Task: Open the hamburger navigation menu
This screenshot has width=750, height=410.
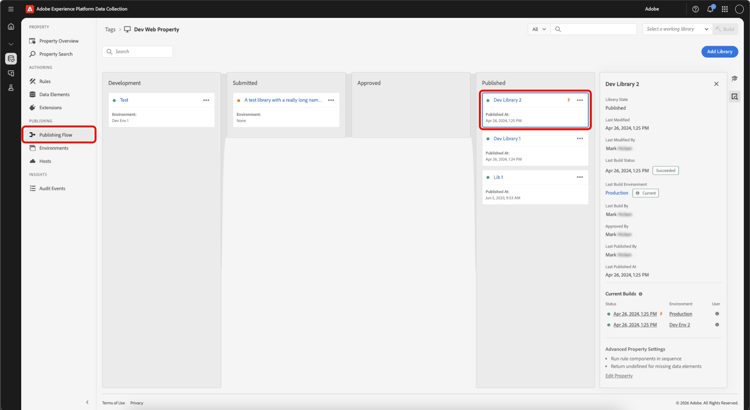Action: coord(11,9)
